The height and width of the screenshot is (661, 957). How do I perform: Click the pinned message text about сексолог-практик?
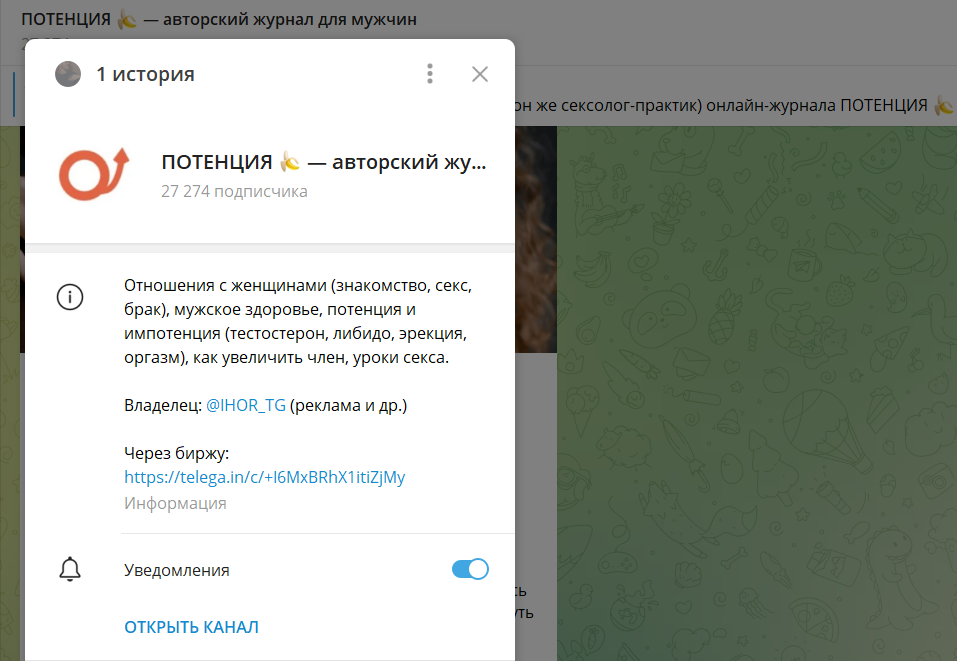point(732,106)
